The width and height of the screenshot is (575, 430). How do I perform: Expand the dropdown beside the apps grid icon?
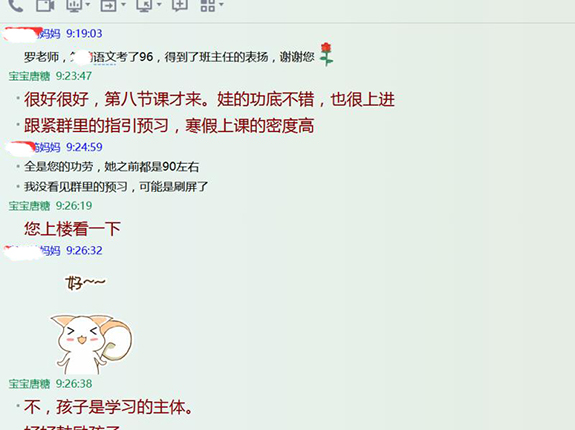coord(221,5)
